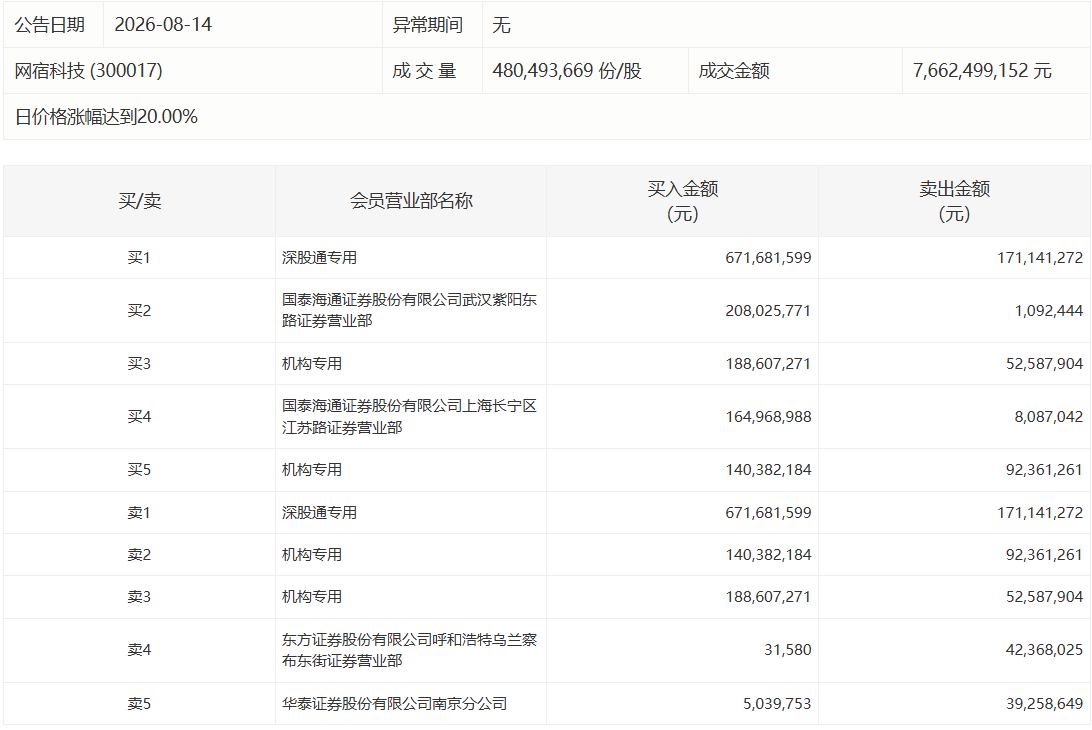The image size is (1092, 730).
Task: Click 东方证券 呼和浩特乌兰察布东街营业部 entry
Action: point(410,650)
